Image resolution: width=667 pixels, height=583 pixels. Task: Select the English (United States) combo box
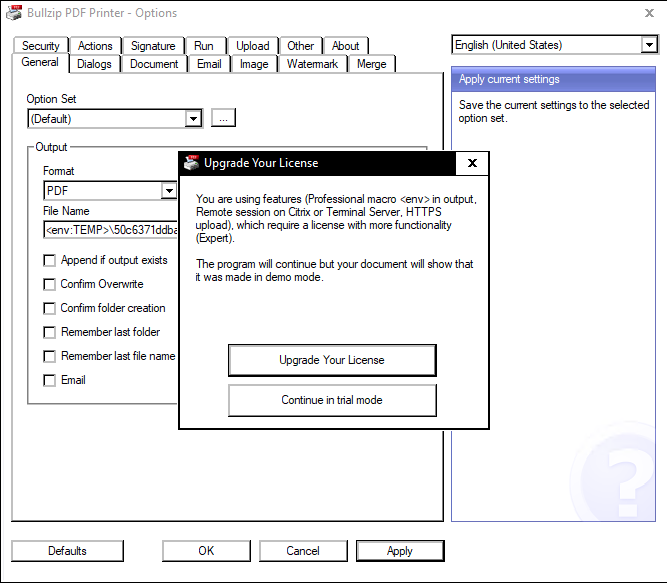click(x=555, y=45)
